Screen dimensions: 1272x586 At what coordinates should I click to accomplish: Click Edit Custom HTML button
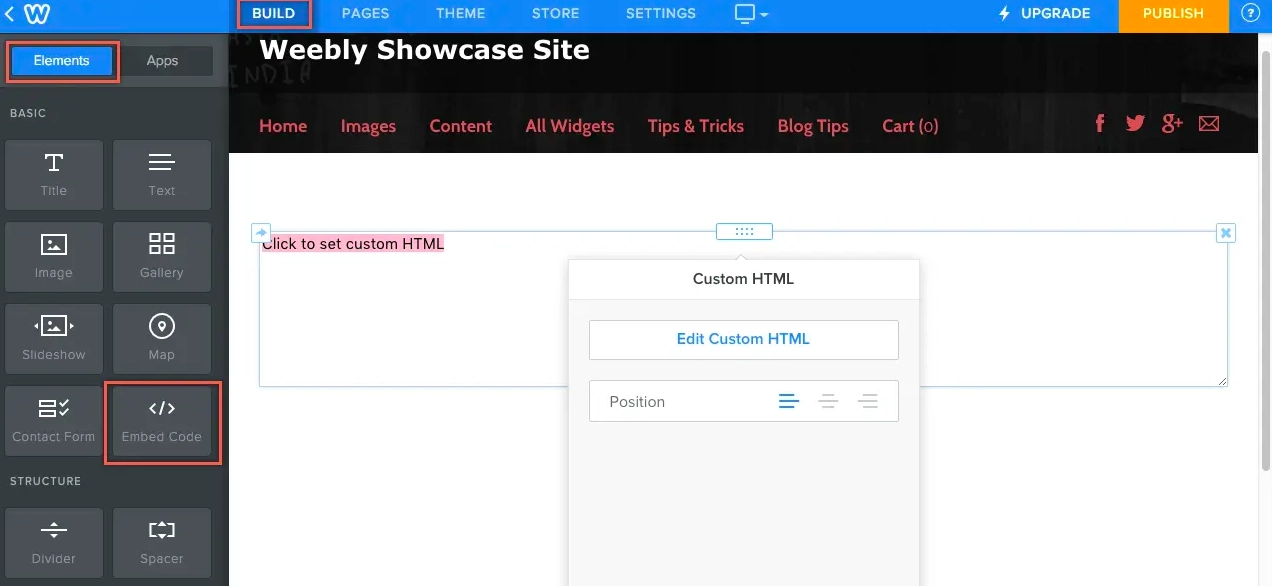[743, 339]
